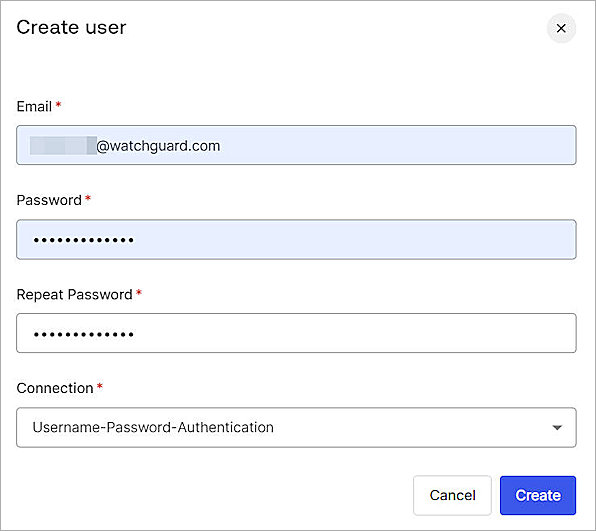Screen dimensions: 596x531
Task: Click the Email label
Action: pos(34,106)
